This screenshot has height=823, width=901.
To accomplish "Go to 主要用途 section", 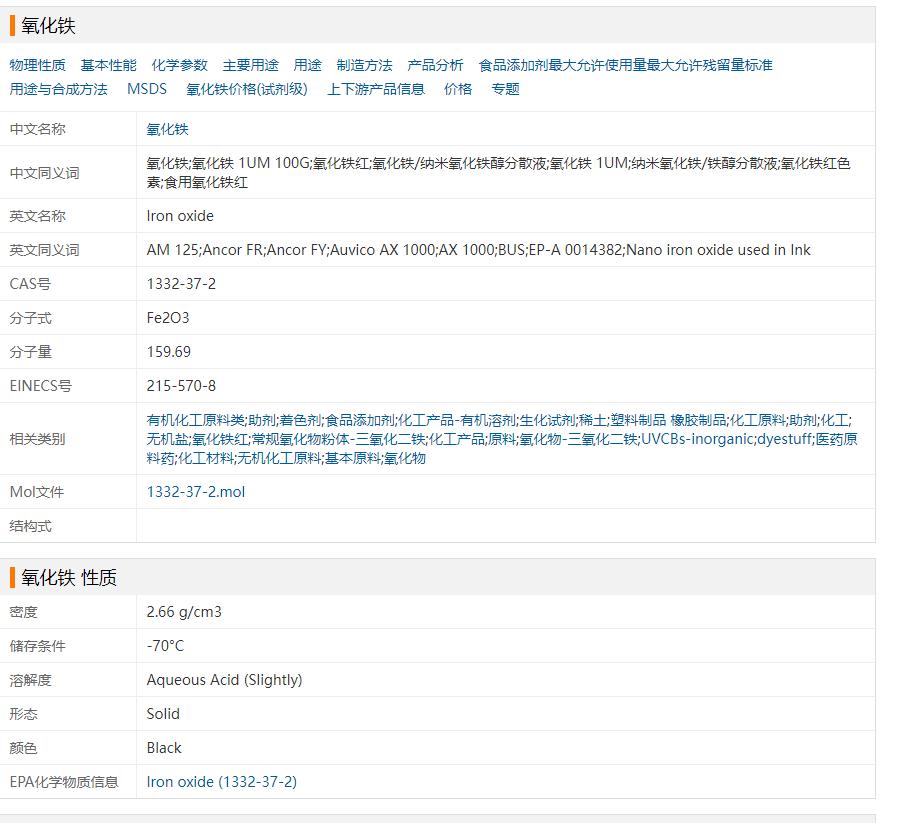I will coord(251,65).
